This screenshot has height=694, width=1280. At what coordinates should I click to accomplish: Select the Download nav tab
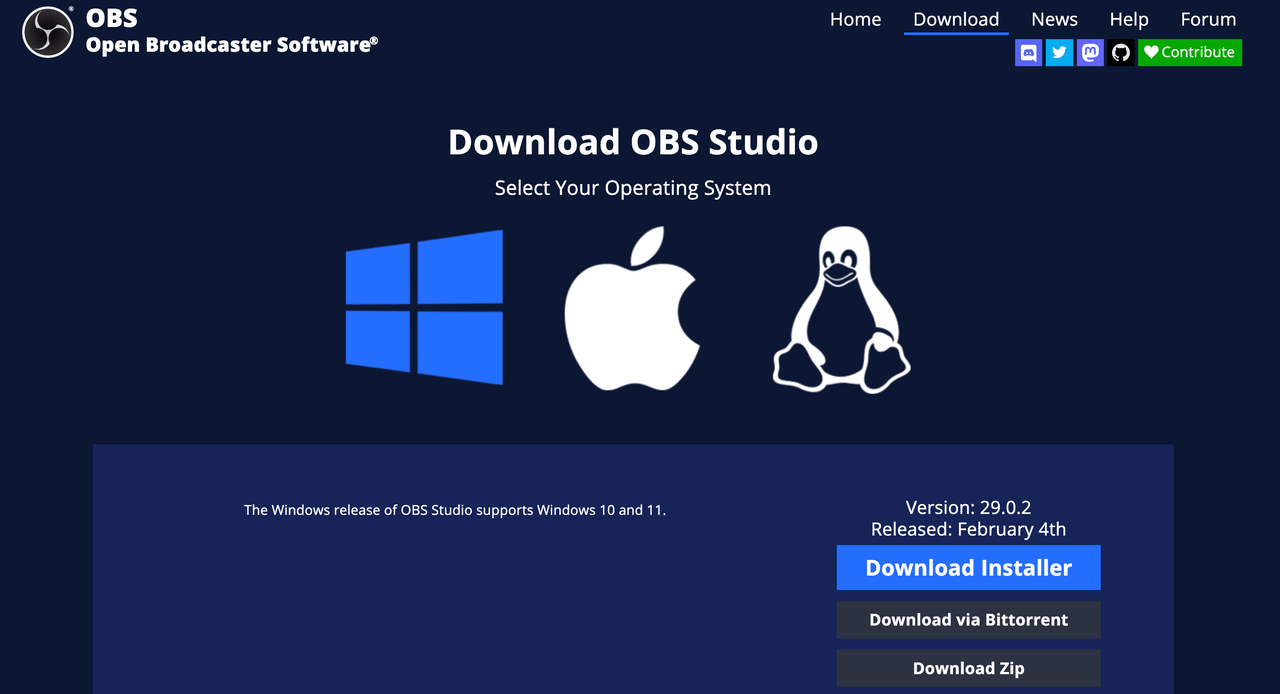coord(956,20)
